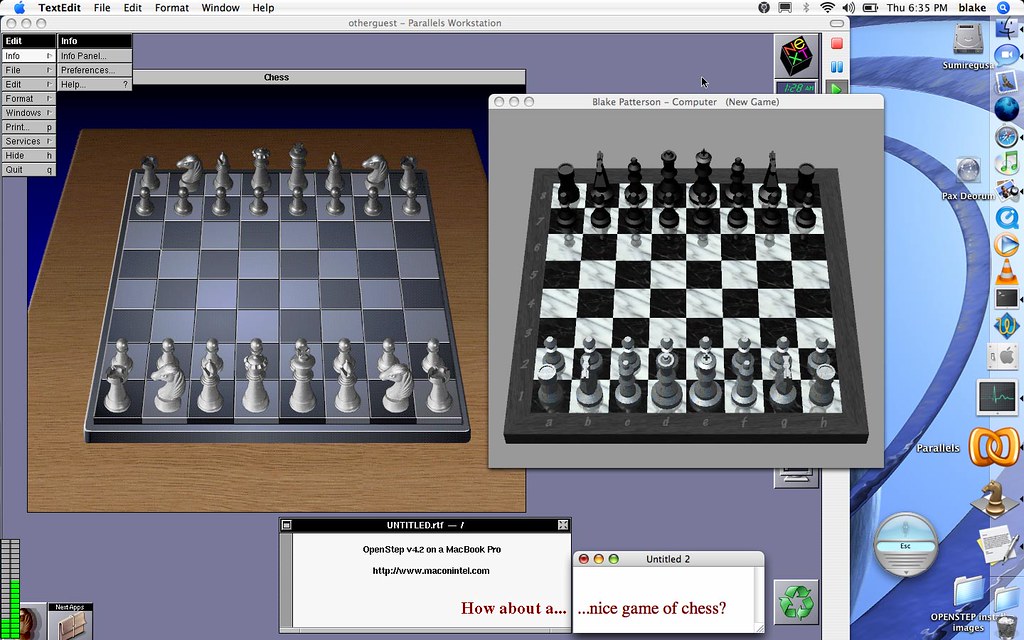Screen dimensions: 1024x640
Task: Click the green play button in Parallels toolbar
Action: pyautogui.click(x=836, y=88)
